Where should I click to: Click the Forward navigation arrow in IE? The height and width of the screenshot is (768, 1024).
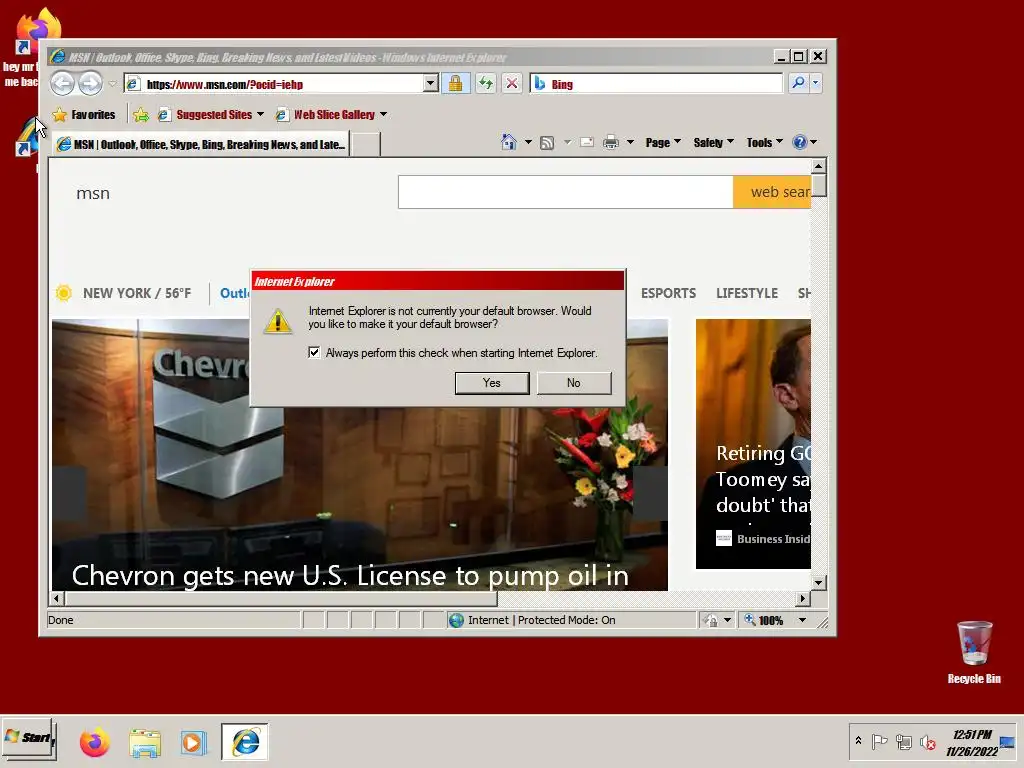point(91,84)
